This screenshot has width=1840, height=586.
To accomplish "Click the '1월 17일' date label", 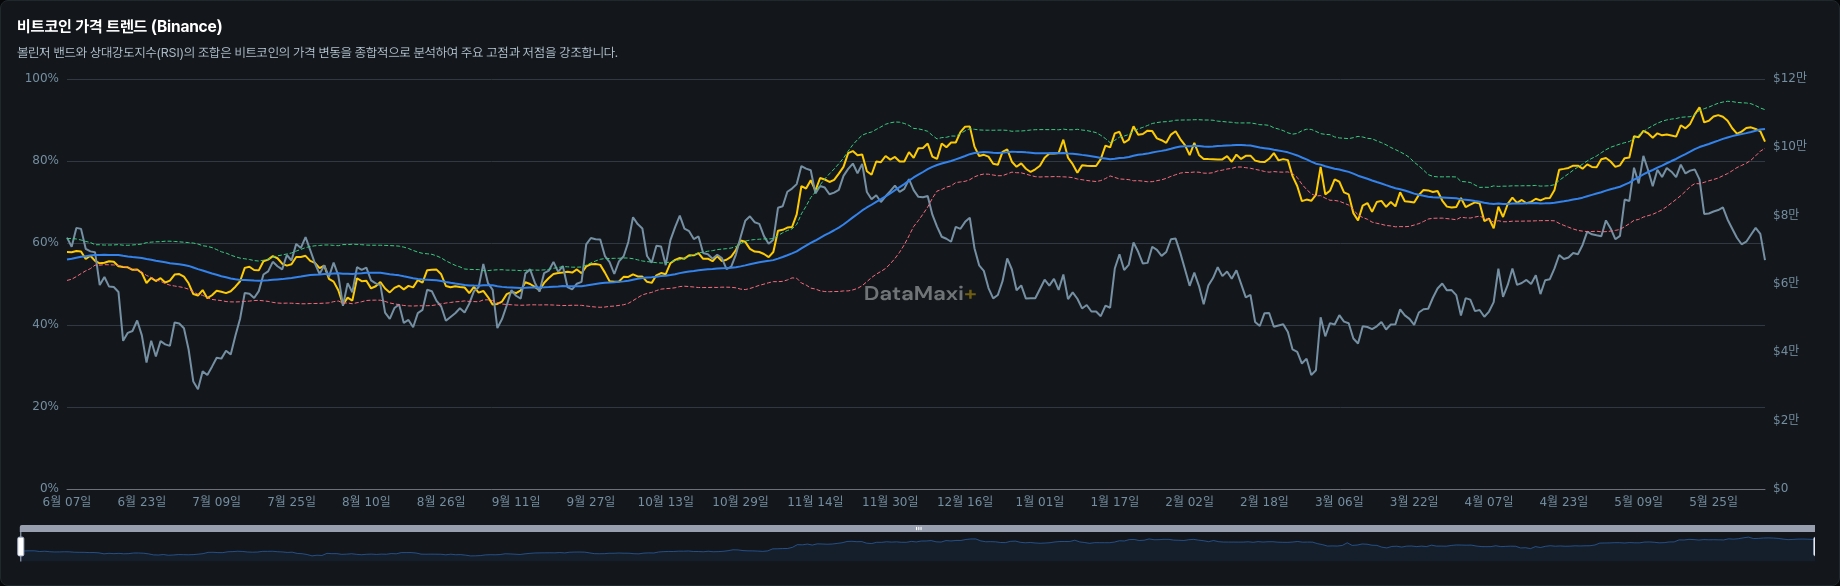I will 1115,502.
